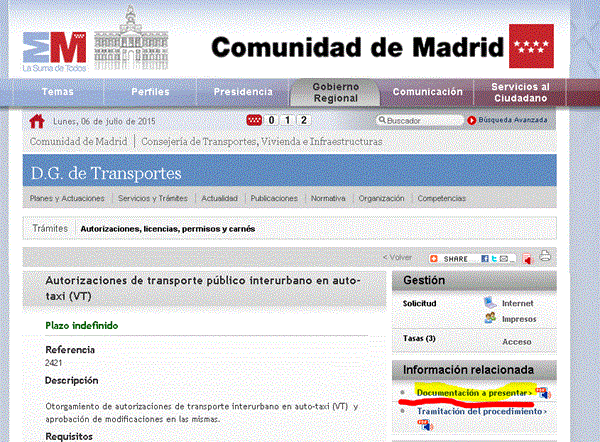Open the Organización menu item
Screen dimensions: 600x442
[x=381, y=198]
